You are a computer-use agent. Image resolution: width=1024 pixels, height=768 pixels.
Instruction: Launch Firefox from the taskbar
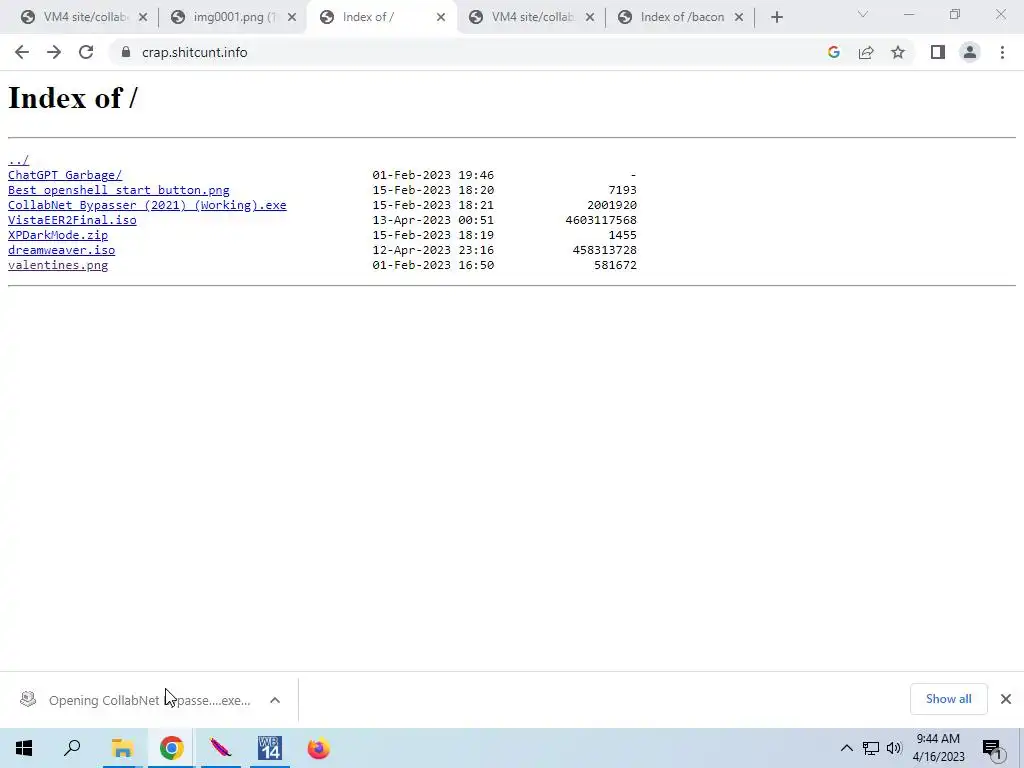pyautogui.click(x=319, y=748)
